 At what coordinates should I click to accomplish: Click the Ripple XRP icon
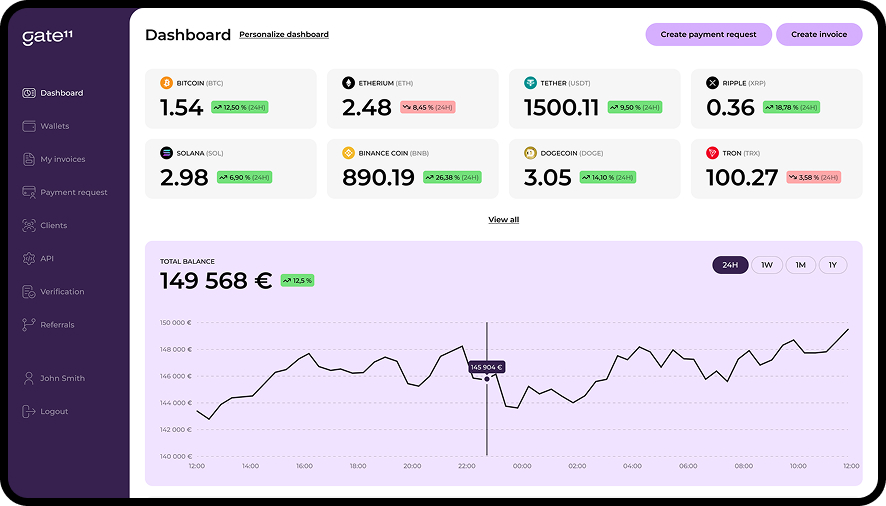pyautogui.click(x=712, y=83)
